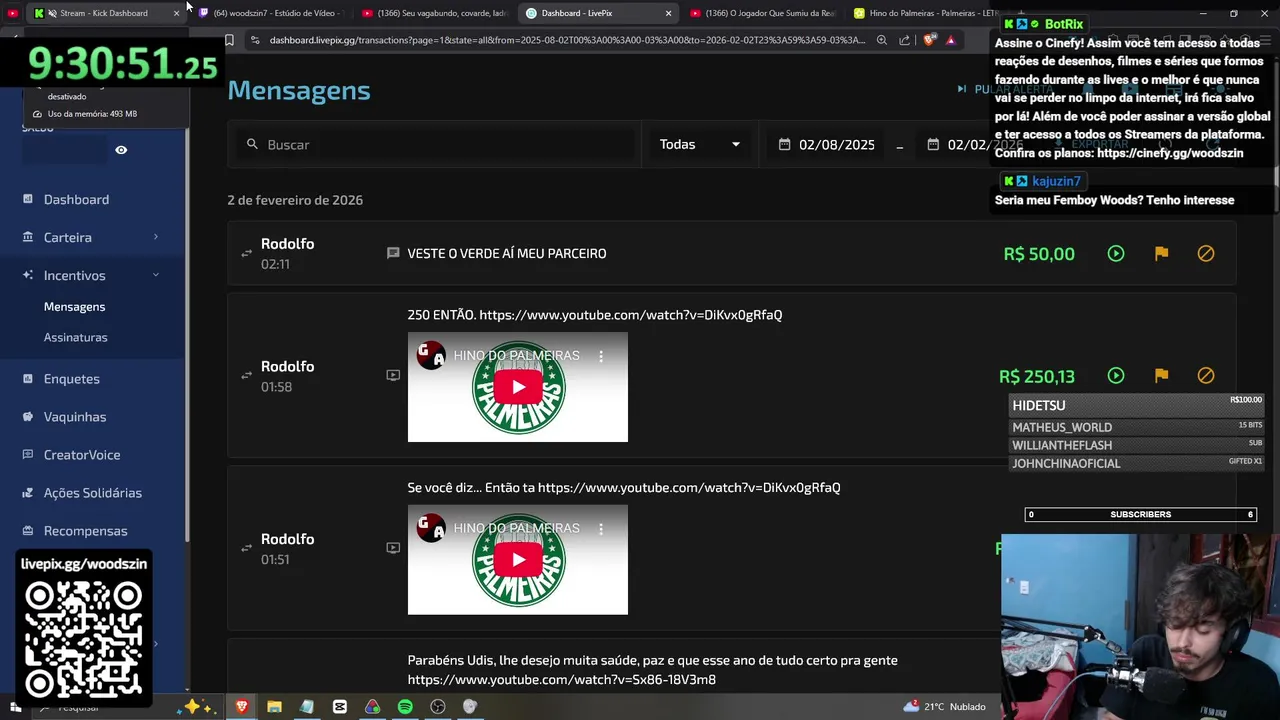Open Vaquinhas section
Screen dimensions: 1280x720
[74, 417]
